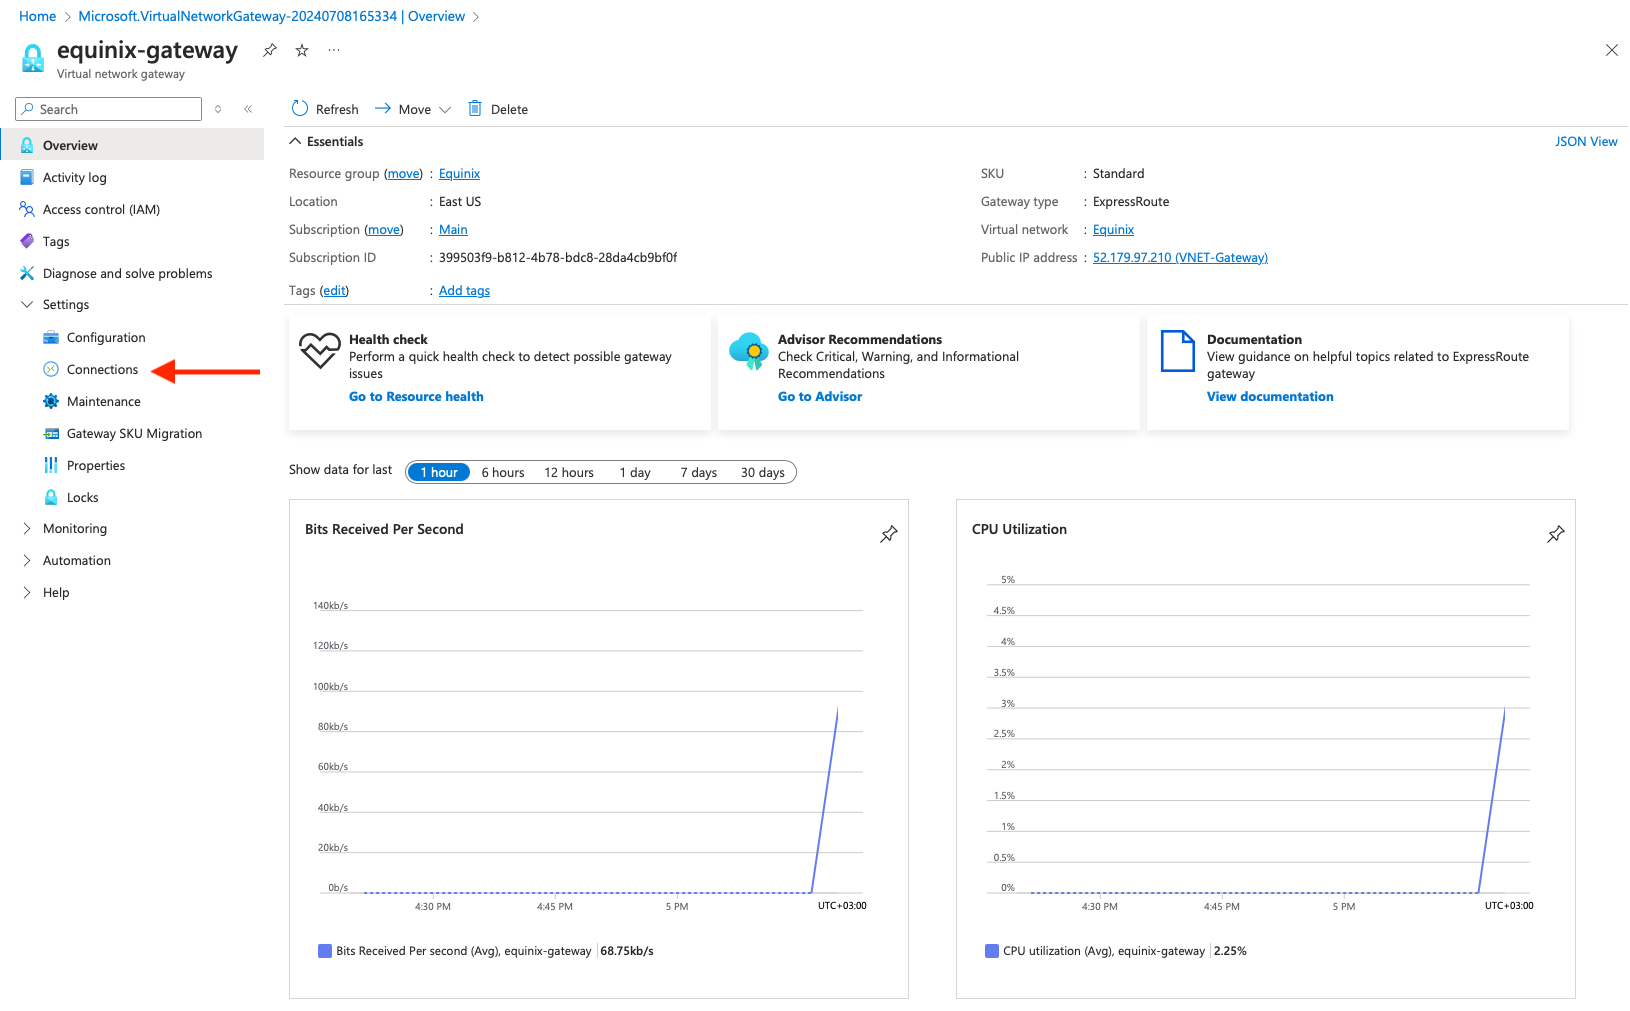This screenshot has height=1011, width=1630.
Task: Click the gateway lock icon beside title
Action: click(33, 59)
